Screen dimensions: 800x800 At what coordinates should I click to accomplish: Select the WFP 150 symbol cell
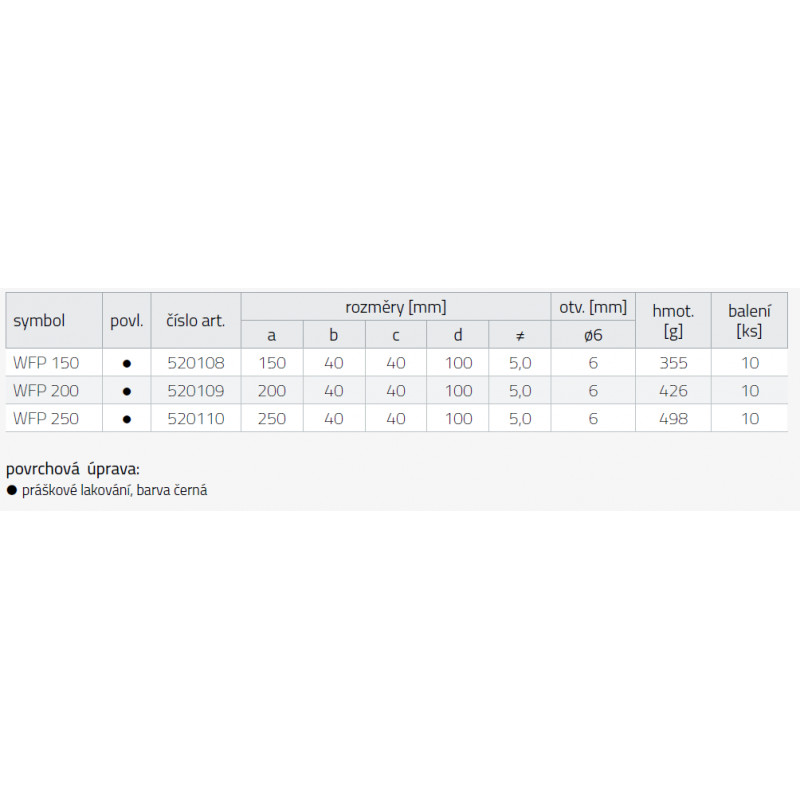click(x=46, y=363)
